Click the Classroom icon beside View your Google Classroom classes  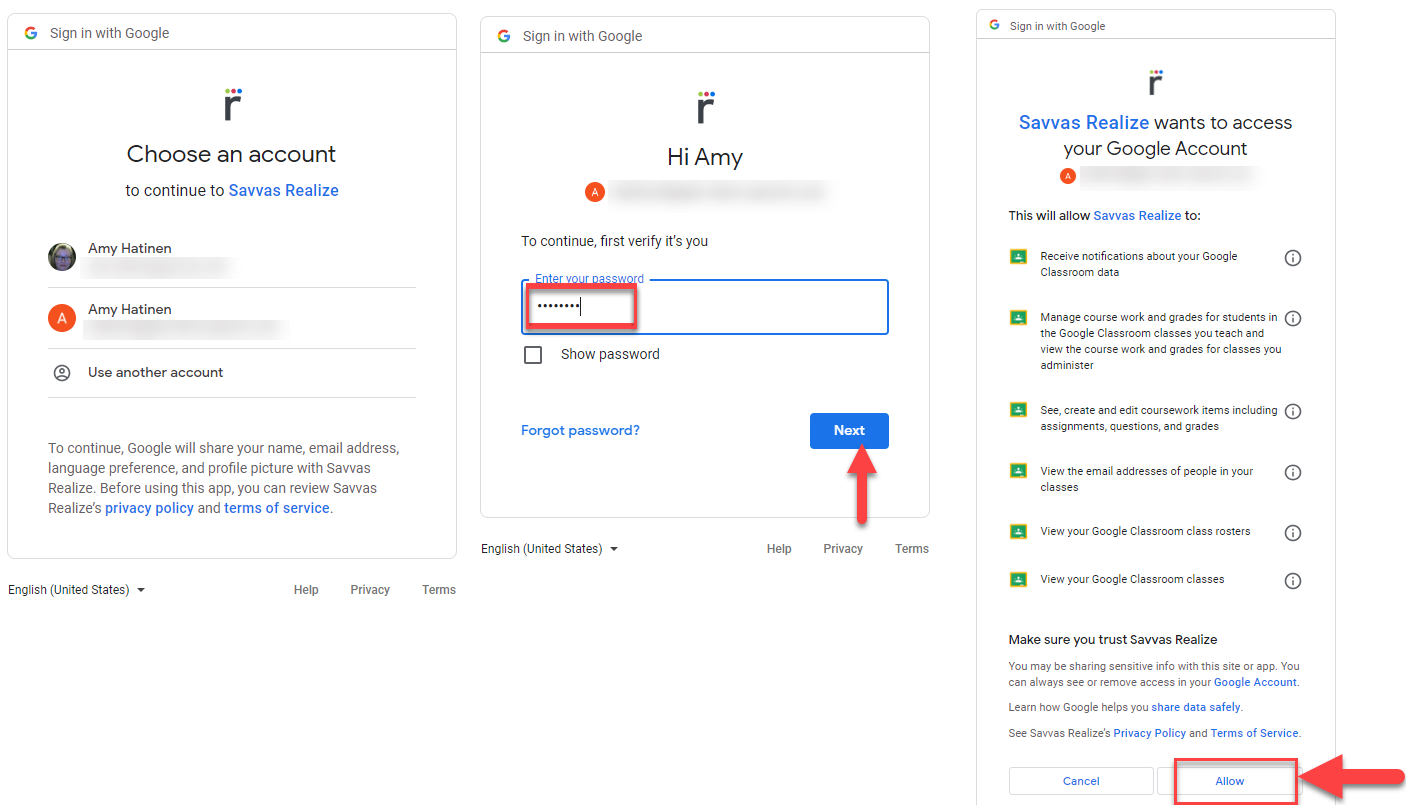pos(1018,578)
